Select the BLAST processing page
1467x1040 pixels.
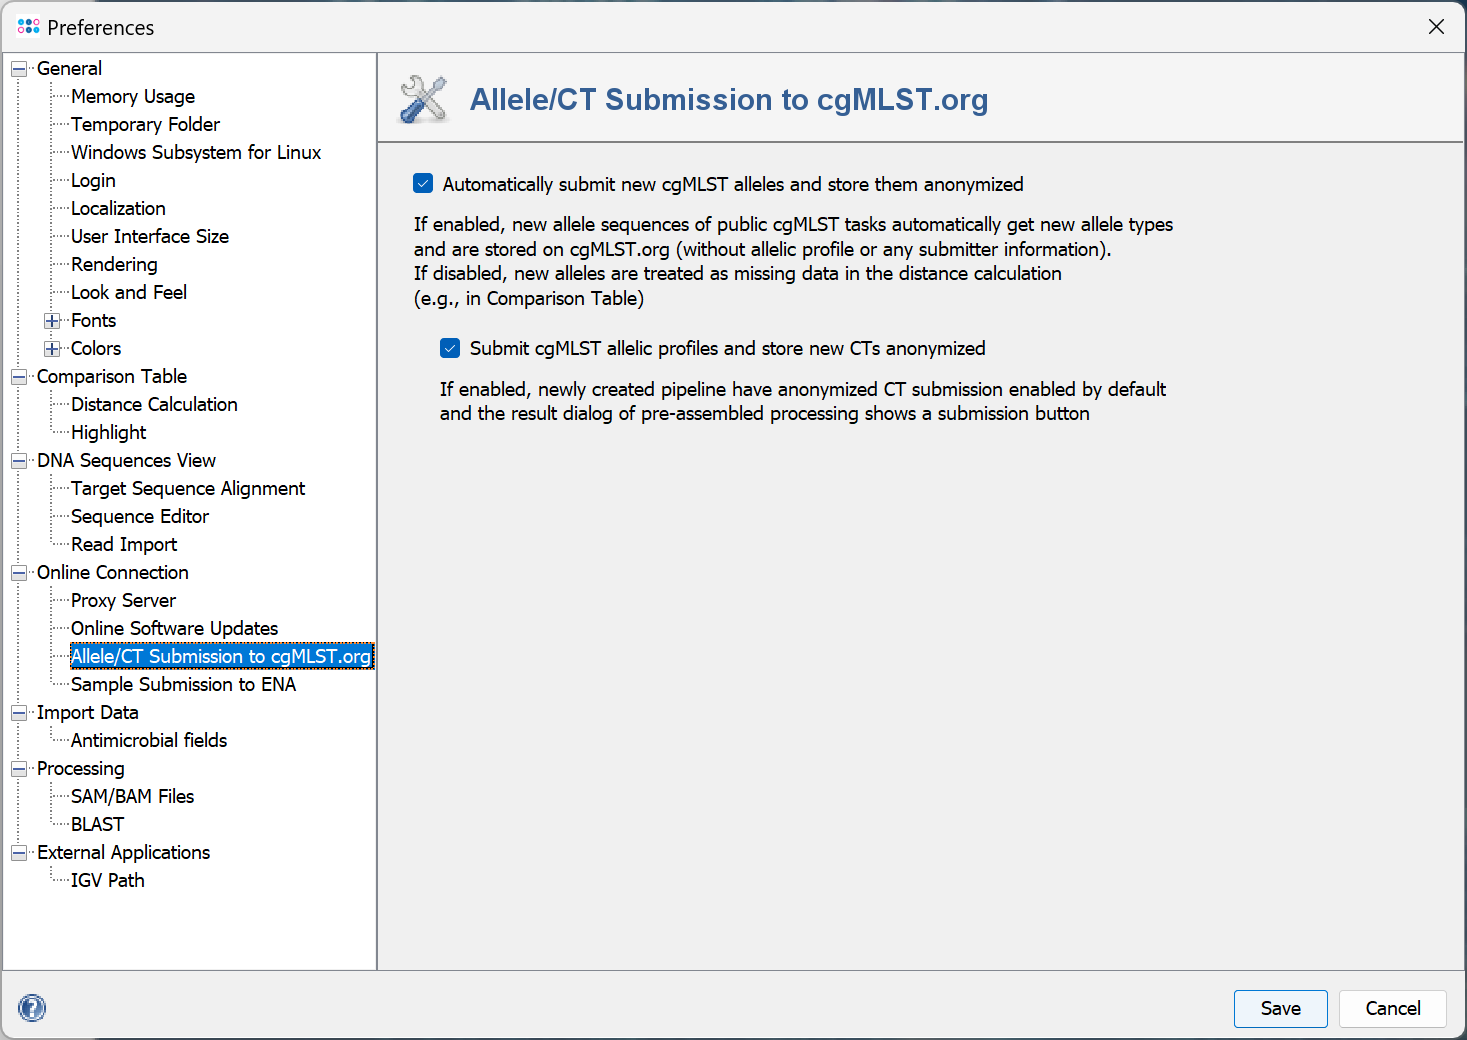(97, 825)
